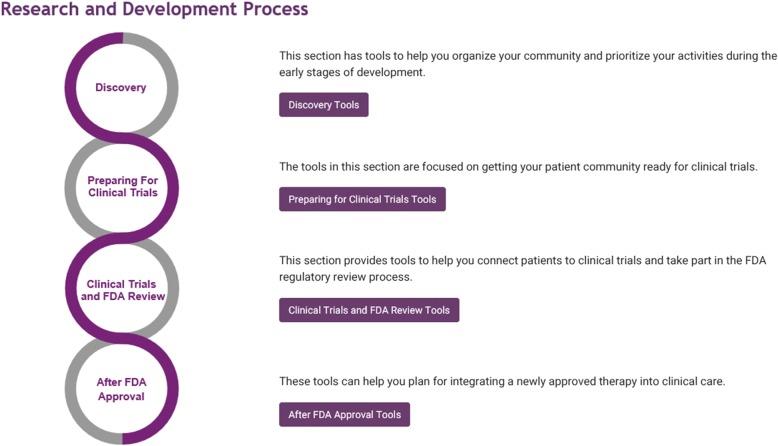This screenshot has height=446, width=778.
Task: Select Clinical Trials and FDA Review Tools button
Action: point(368,310)
